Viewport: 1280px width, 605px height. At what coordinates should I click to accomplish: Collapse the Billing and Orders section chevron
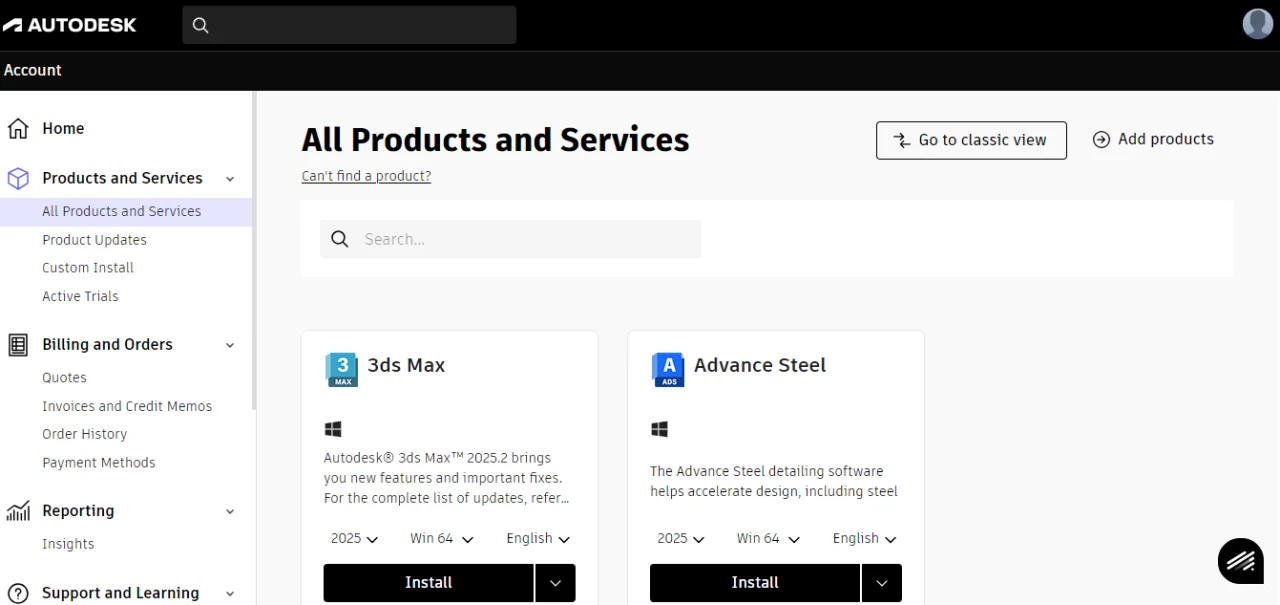coord(230,345)
